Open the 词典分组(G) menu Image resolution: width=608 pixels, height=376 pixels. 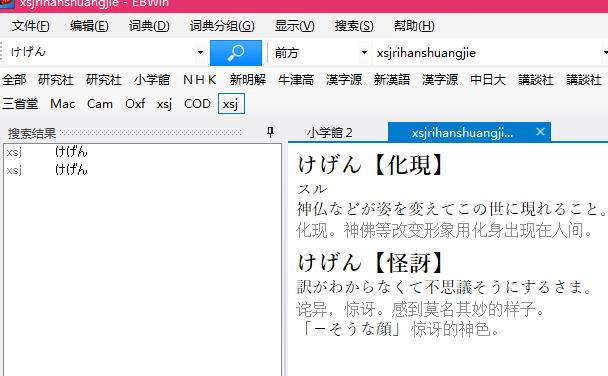222,26
